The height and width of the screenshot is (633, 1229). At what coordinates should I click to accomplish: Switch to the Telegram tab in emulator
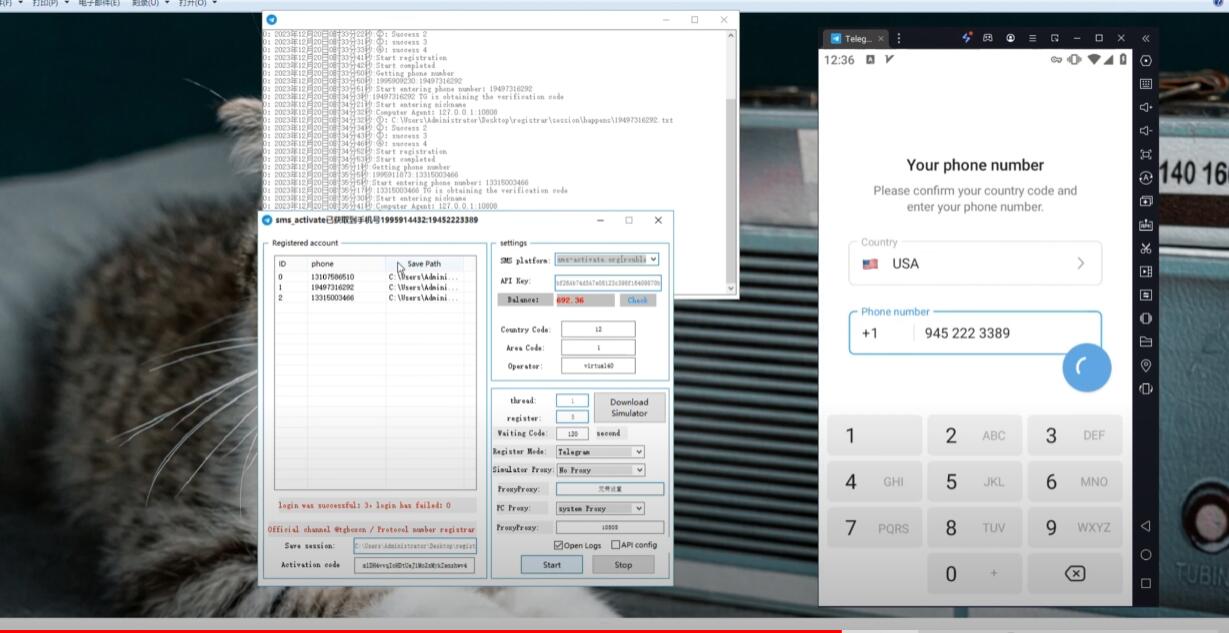point(858,38)
